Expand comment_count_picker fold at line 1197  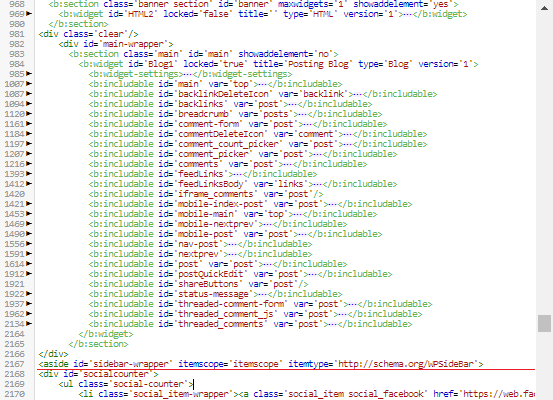[x=29, y=144]
